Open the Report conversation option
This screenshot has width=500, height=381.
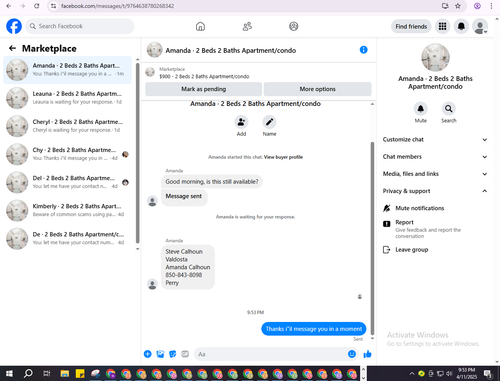click(435, 229)
